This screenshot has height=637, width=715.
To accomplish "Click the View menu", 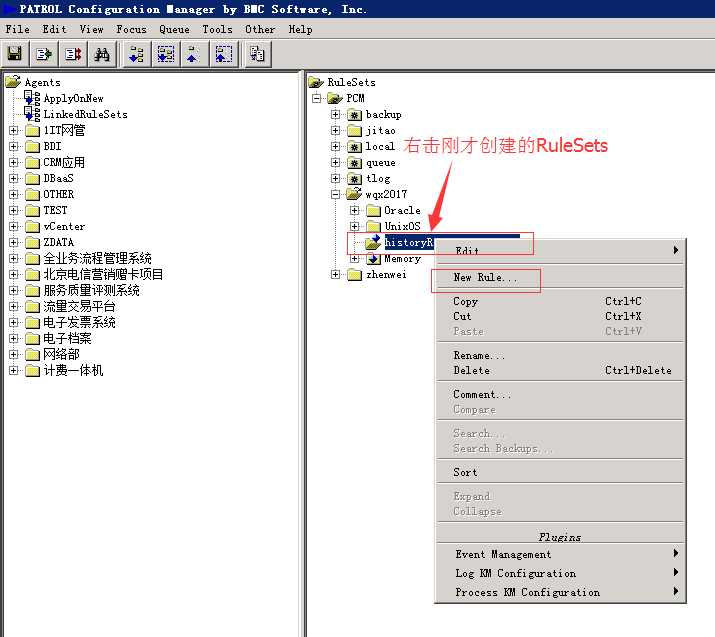I will (92, 29).
